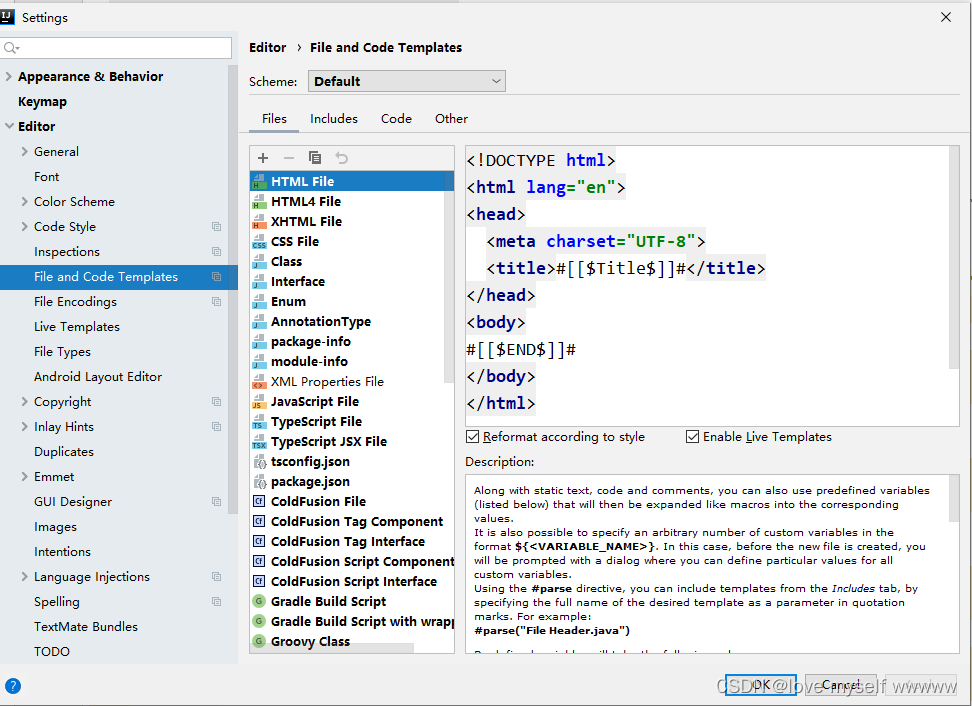Click inside the HTML template code editor
Viewport: 972px width, 706px height.
[707, 286]
